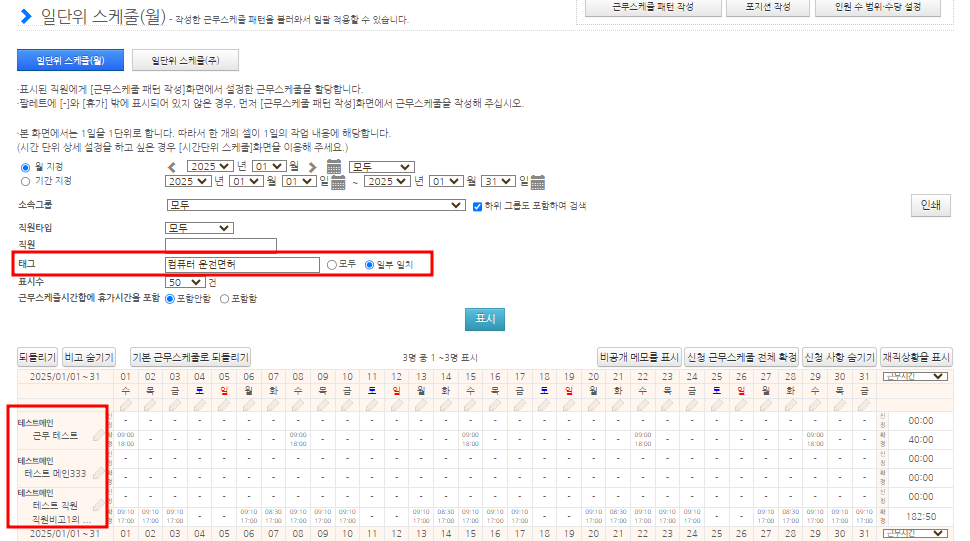Click the 인쇄 print button
The image size is (970, 541).
(x=930, y=206)
